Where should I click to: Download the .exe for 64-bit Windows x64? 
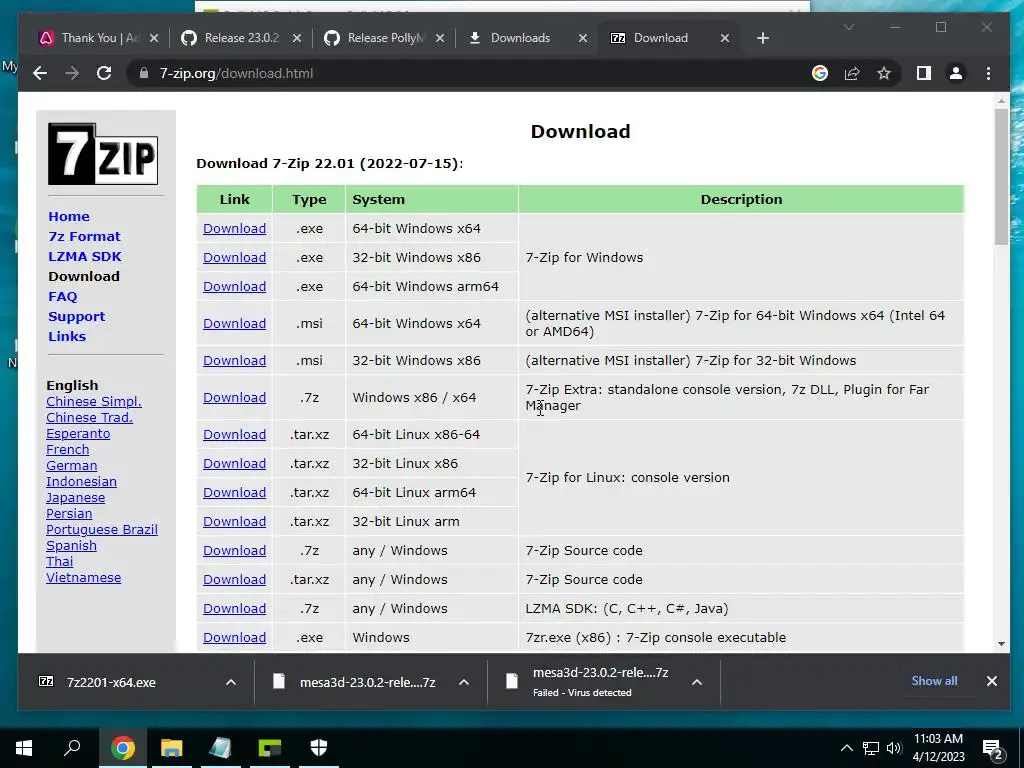coord(234,229)
